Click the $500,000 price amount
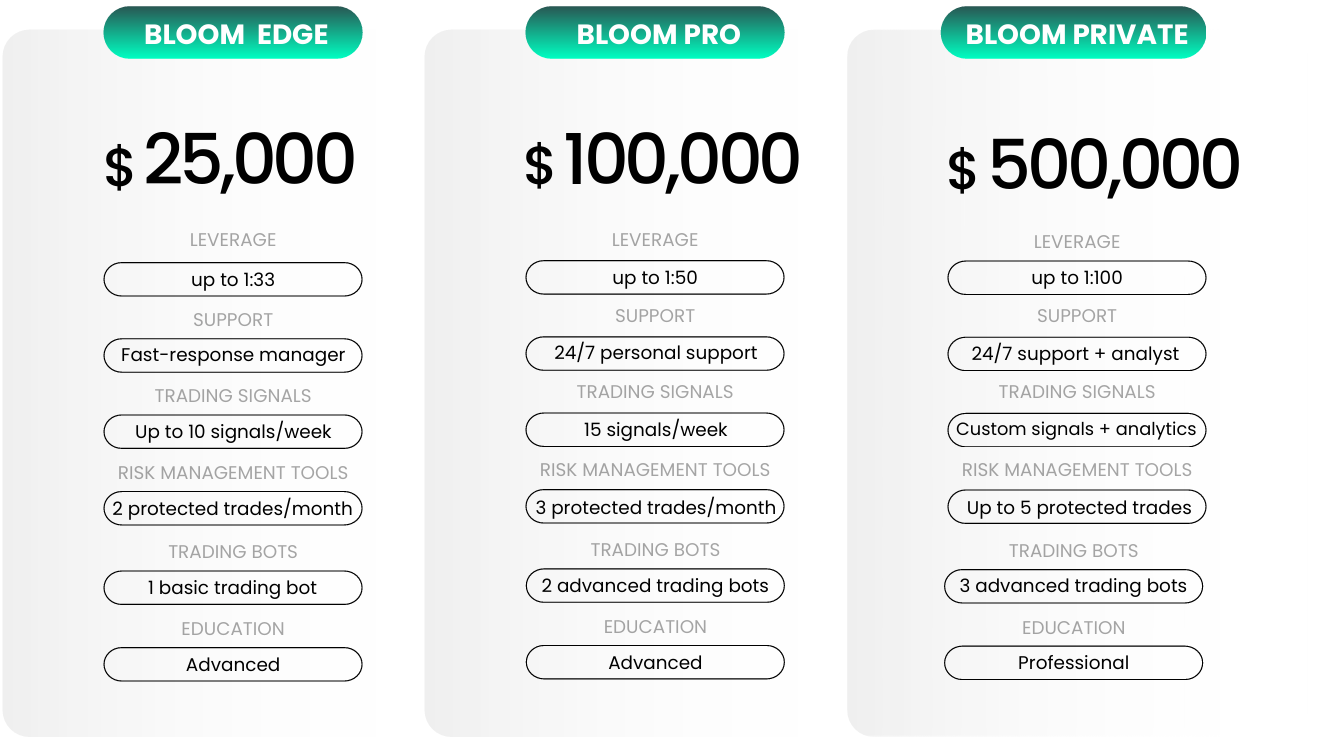Screen dimensions: 1321x739 [1094, 165]
